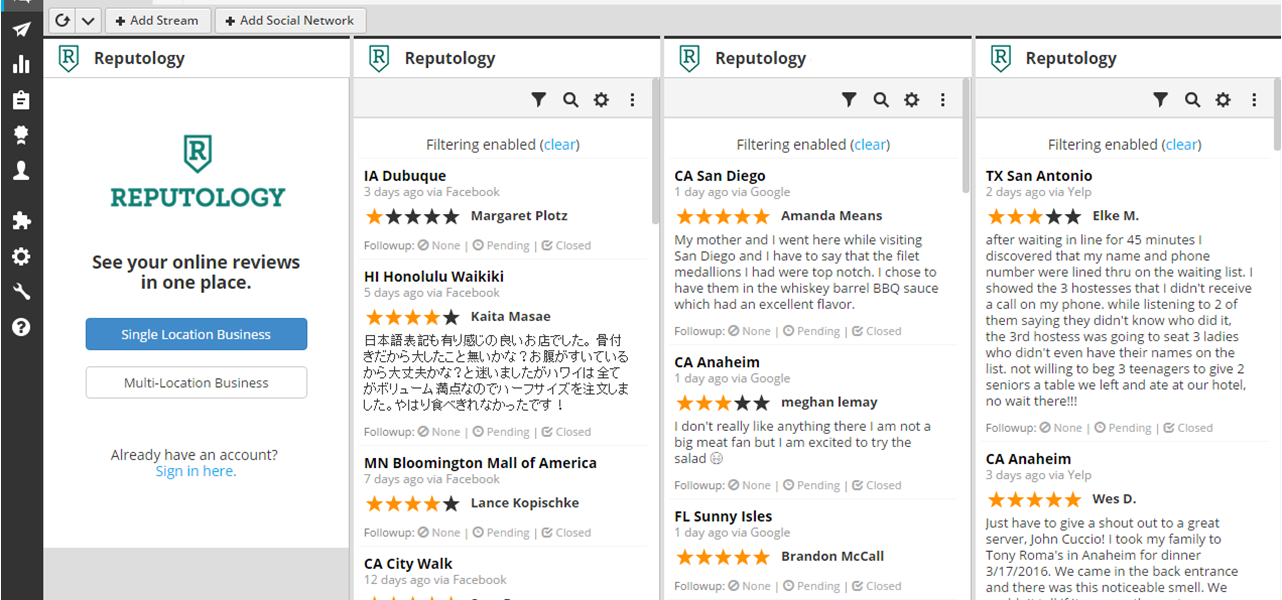Mark Amanda Means review followup as Pending
The image size is (1282, 600).
(x=811, y=331)
